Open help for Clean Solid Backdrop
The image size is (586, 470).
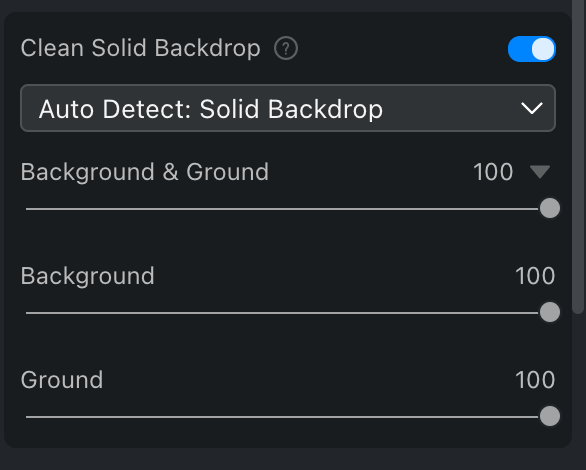pos(286,49)
